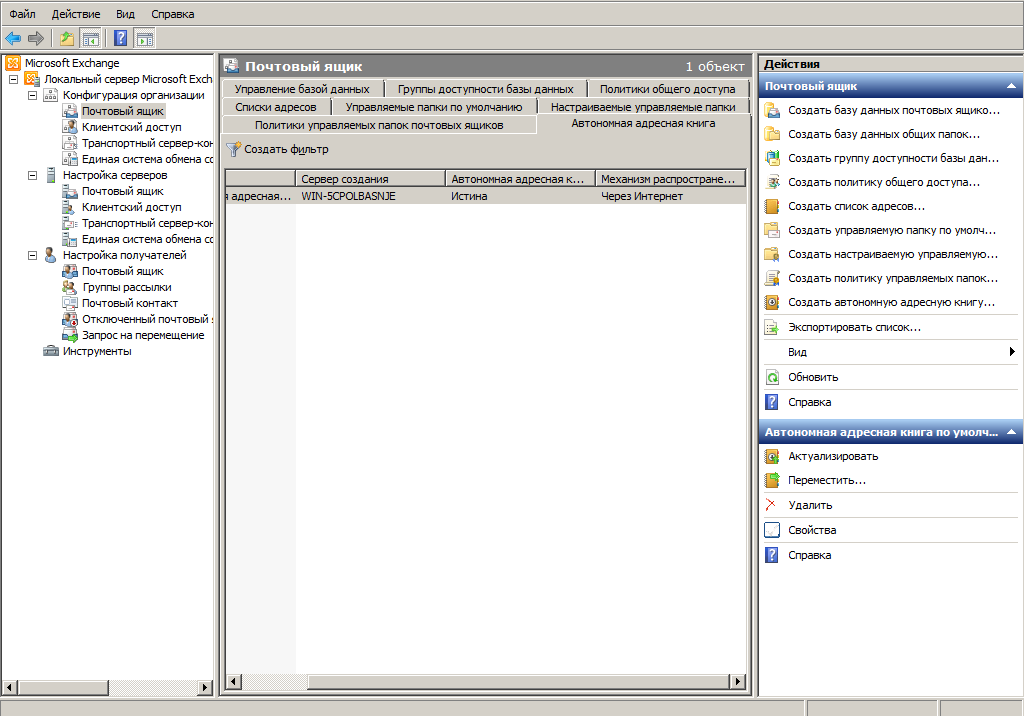Viewport: 1024px width, 716px height.
Task: Select Группы рассылки in the tree
Action: (x=126, y=287)
